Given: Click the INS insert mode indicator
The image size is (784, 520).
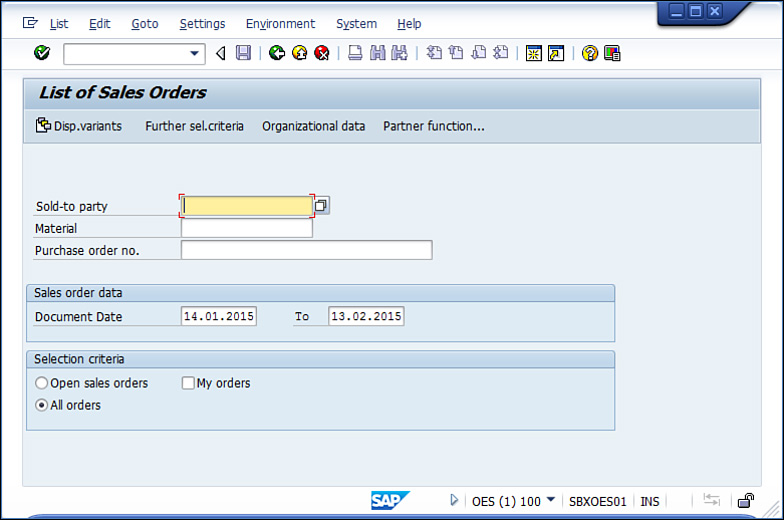Looking at the screenshot, I should (x=650, y=501).
